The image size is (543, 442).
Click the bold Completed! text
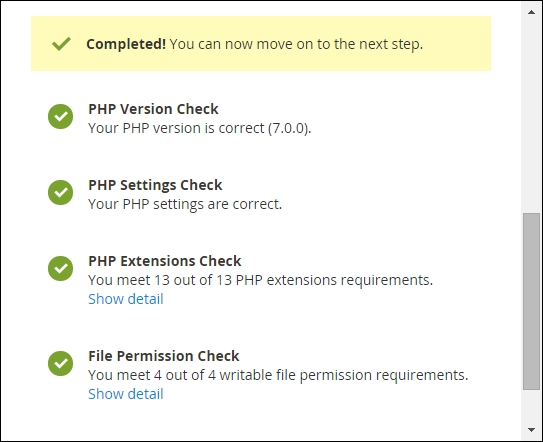point(126,44)
